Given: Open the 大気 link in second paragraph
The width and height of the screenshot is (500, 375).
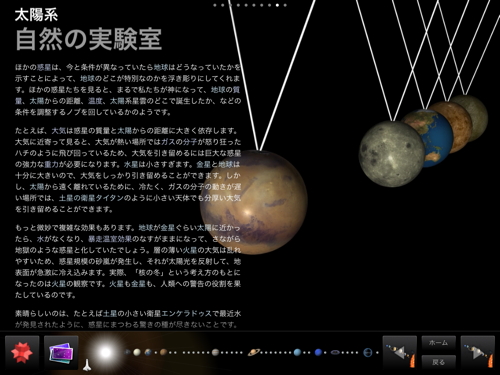Looking at the screenshot, I should [59, 131].
